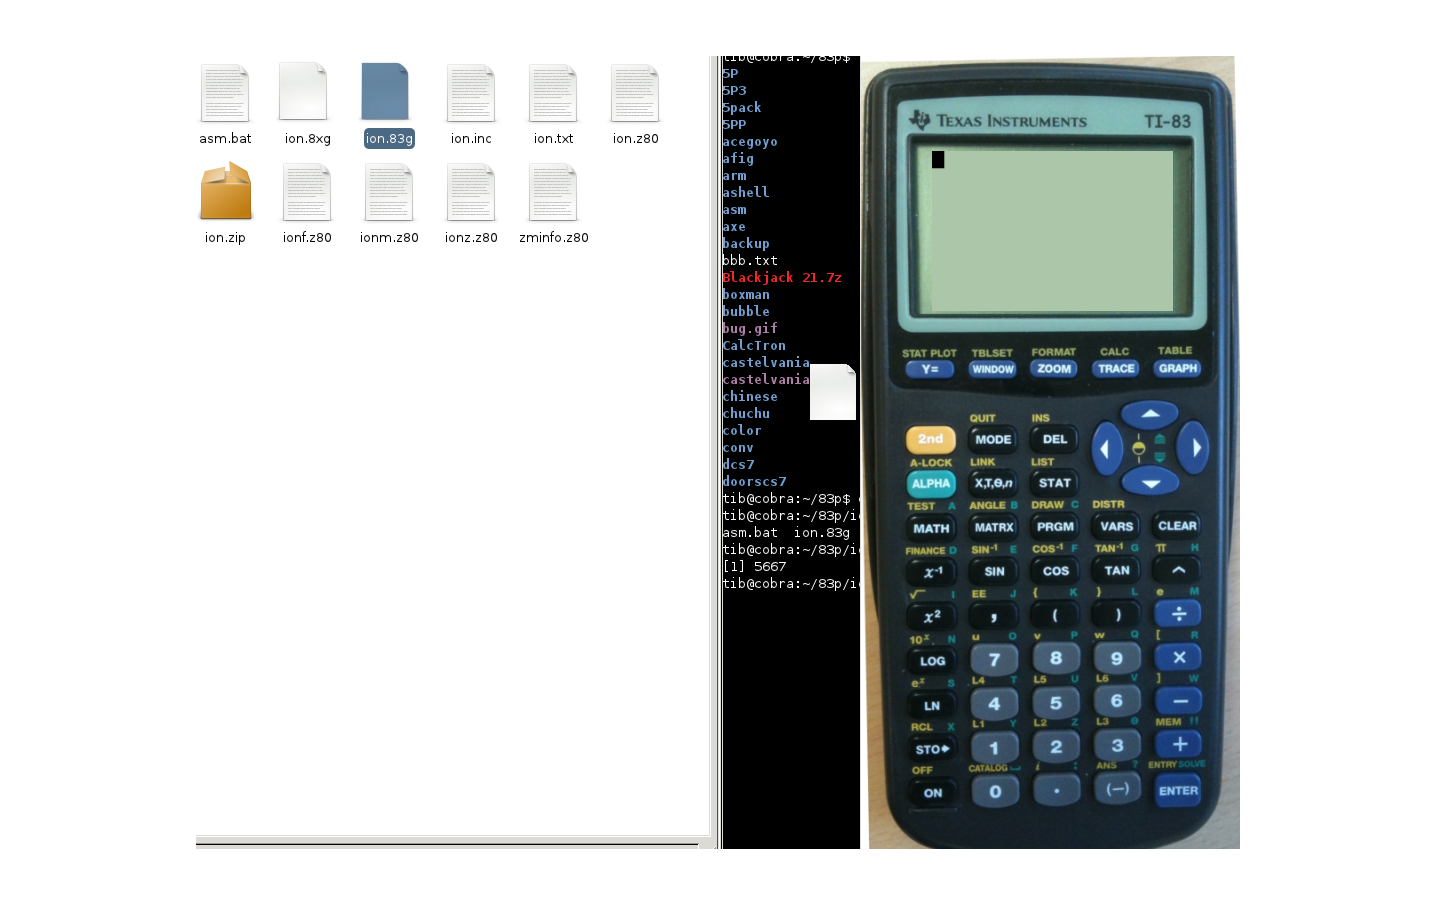
Task: Click the TAN key
Action: [1117, 570]
